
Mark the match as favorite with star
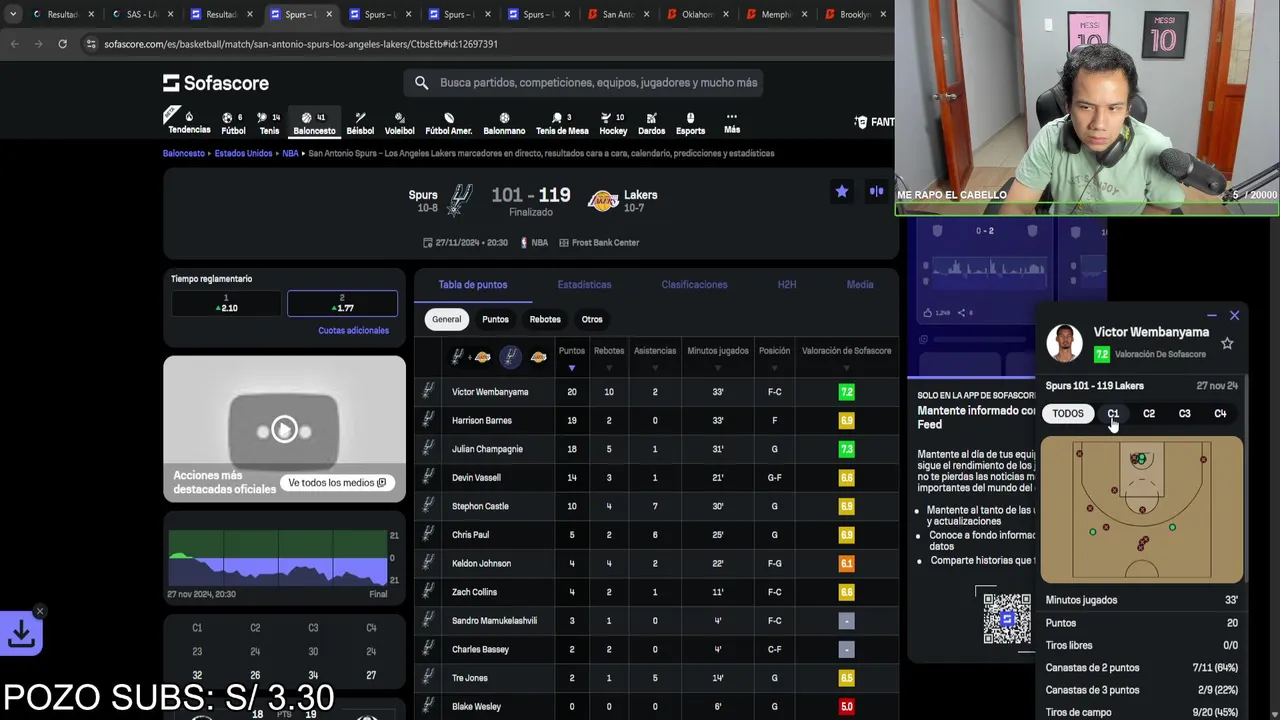tap(842, 191)
